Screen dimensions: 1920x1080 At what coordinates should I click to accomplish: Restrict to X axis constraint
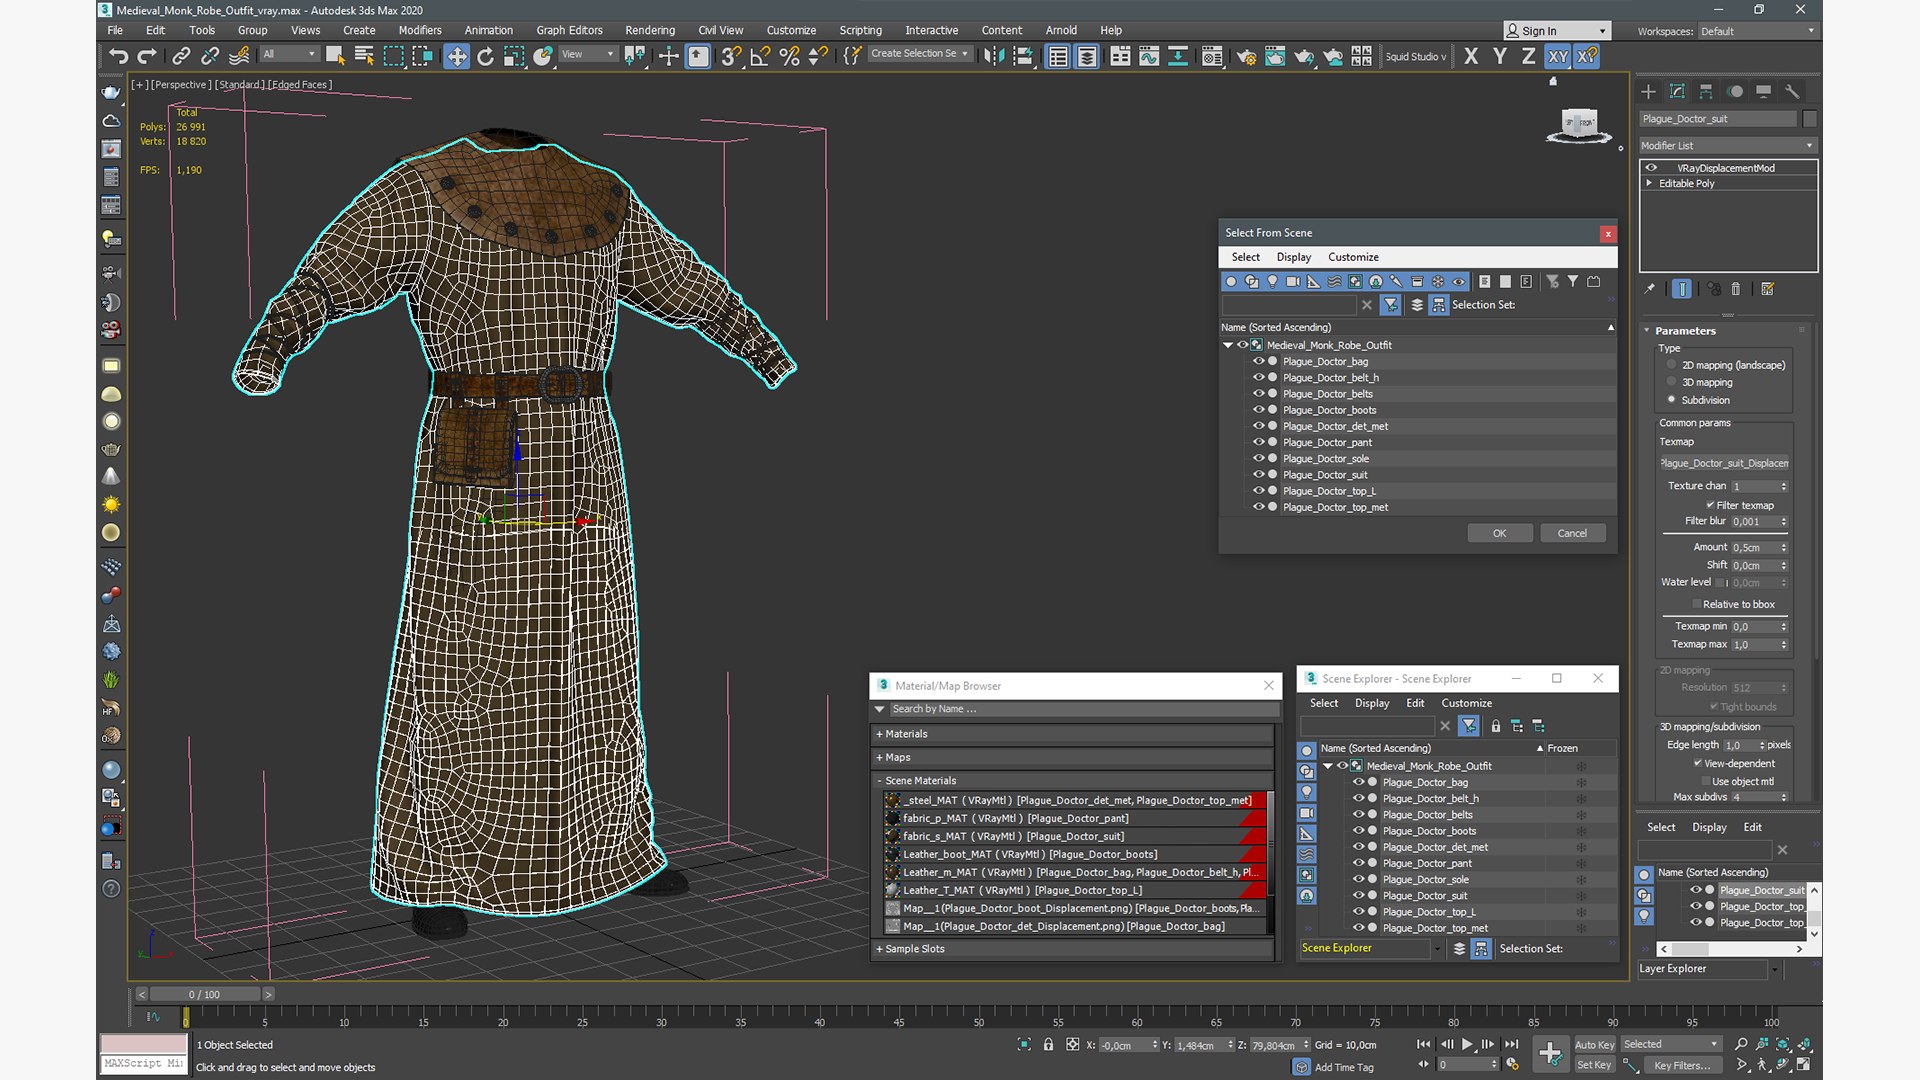[x=1471, y=56]
